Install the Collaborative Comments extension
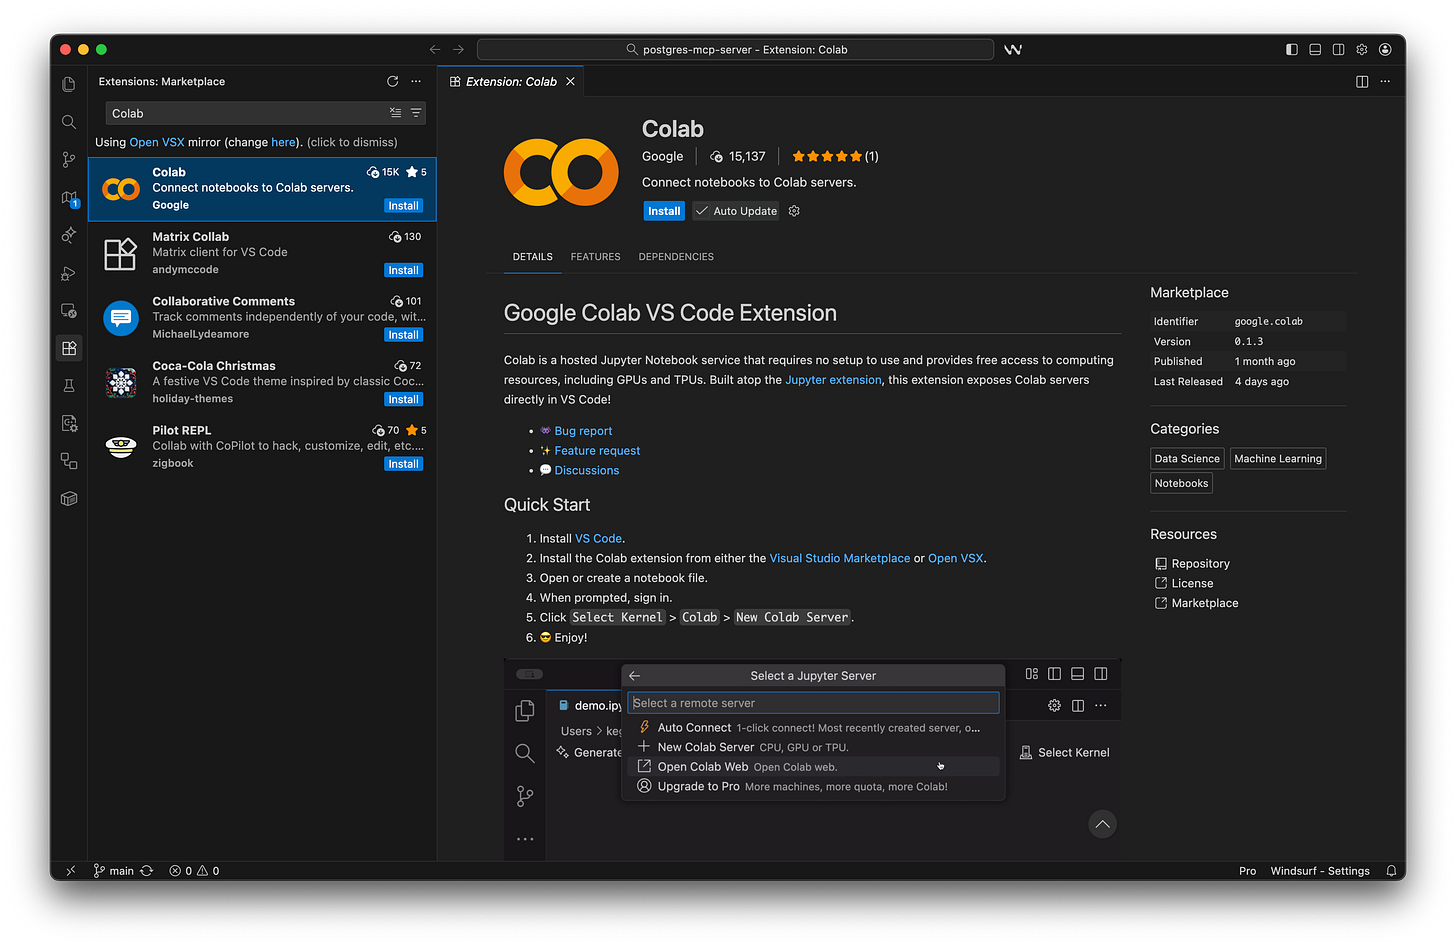 click(404, 335)
